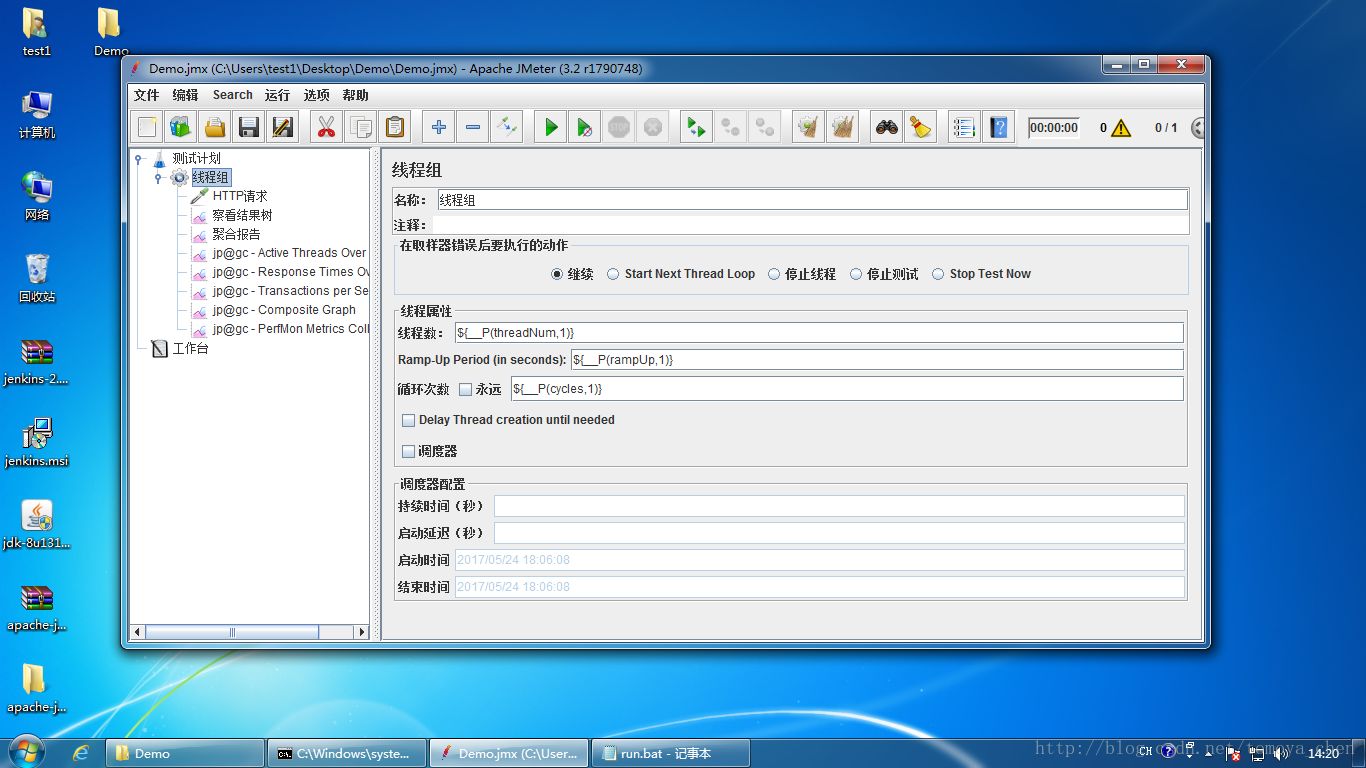The image size is (1366, 768).
Task: Switch to the C:\Windows\system command prompt taskbar button
Action: click(346, 753)
